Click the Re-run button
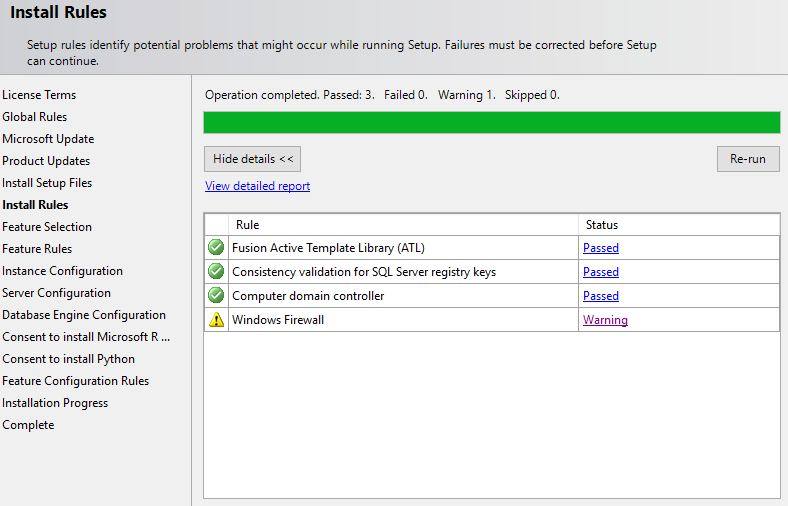This screenshot has width=788, height=506. click(748, 159)
